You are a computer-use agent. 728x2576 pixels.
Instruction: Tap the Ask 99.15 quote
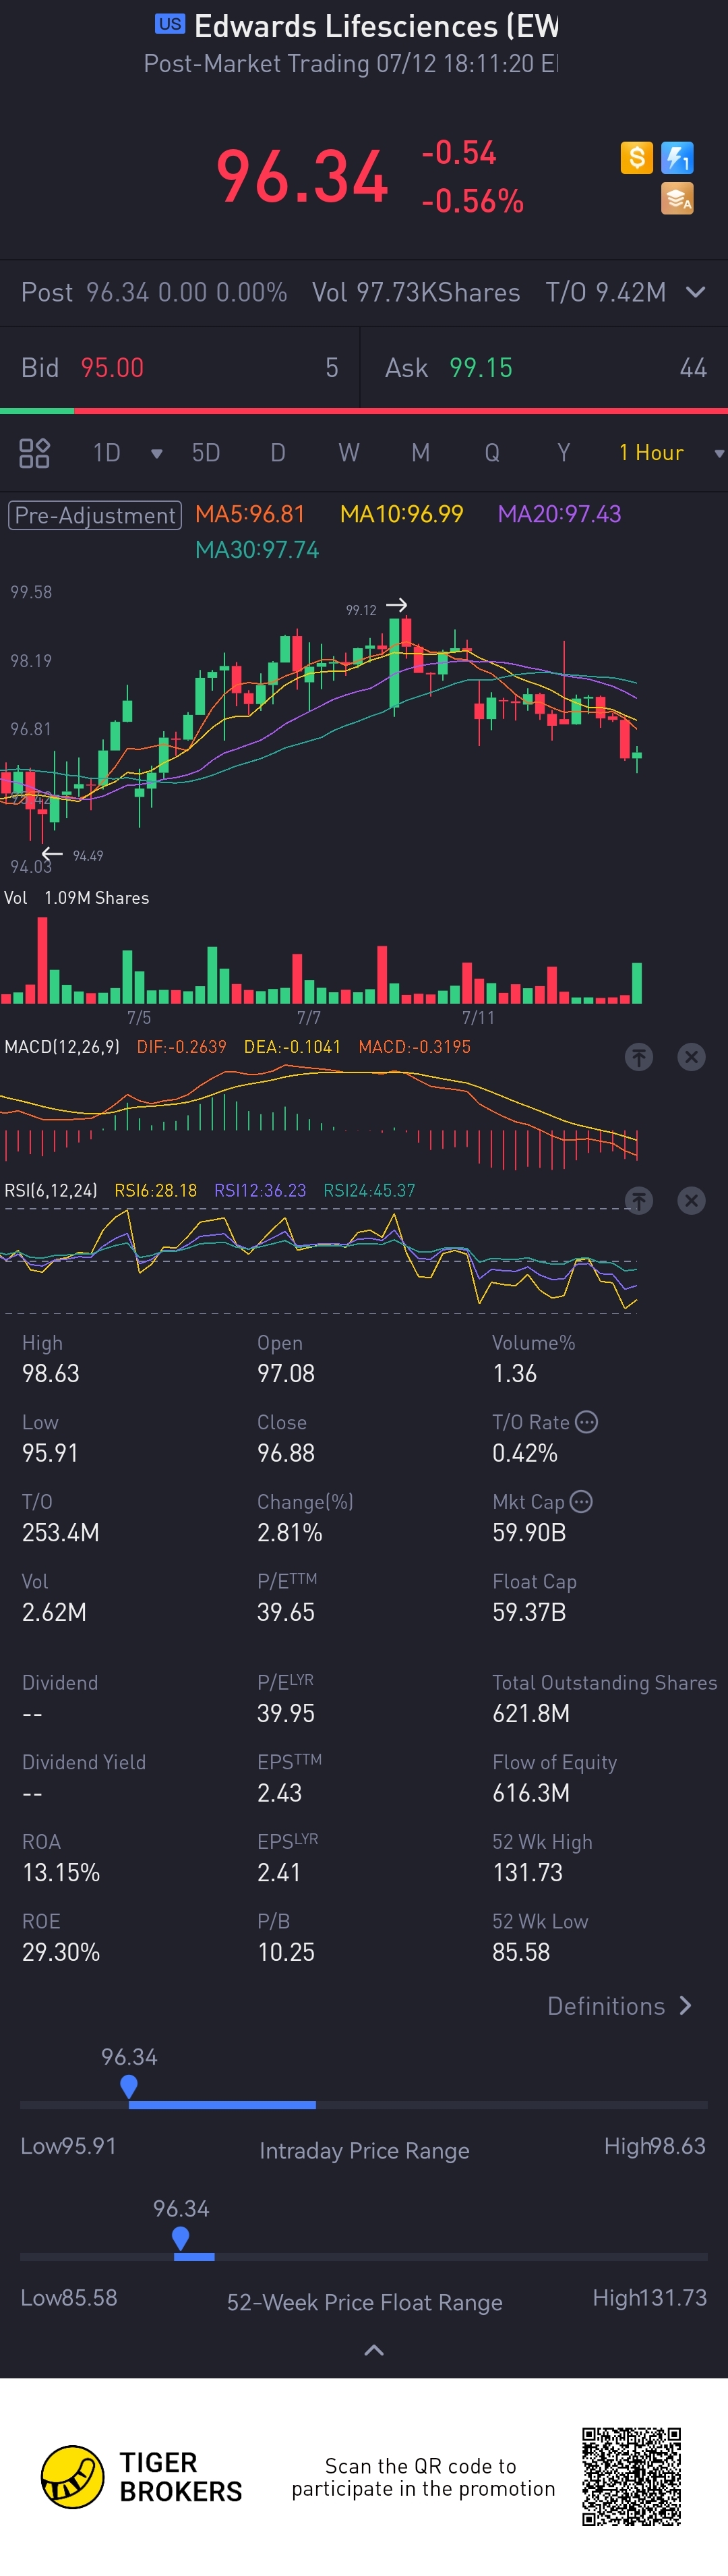point(546,368)
